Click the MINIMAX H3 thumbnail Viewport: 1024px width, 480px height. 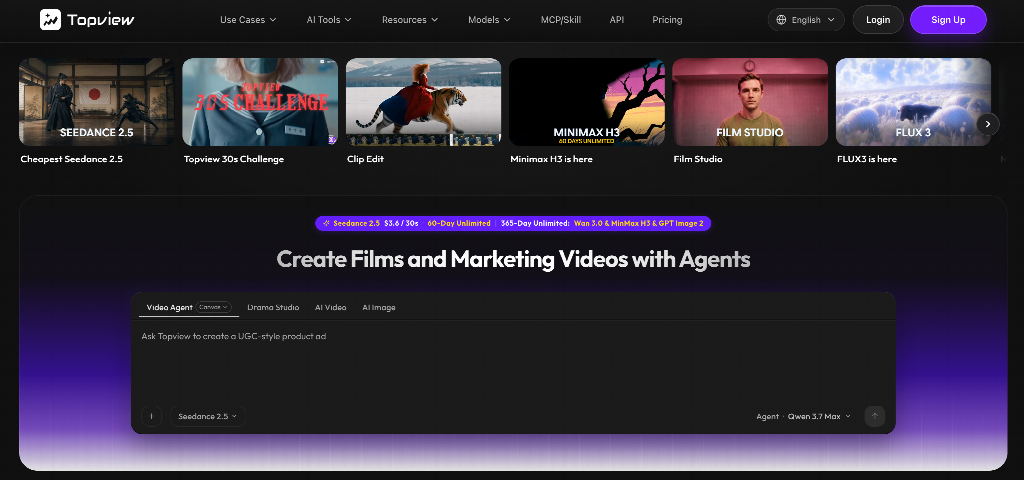pyautogui.click(x=586, y=102)
